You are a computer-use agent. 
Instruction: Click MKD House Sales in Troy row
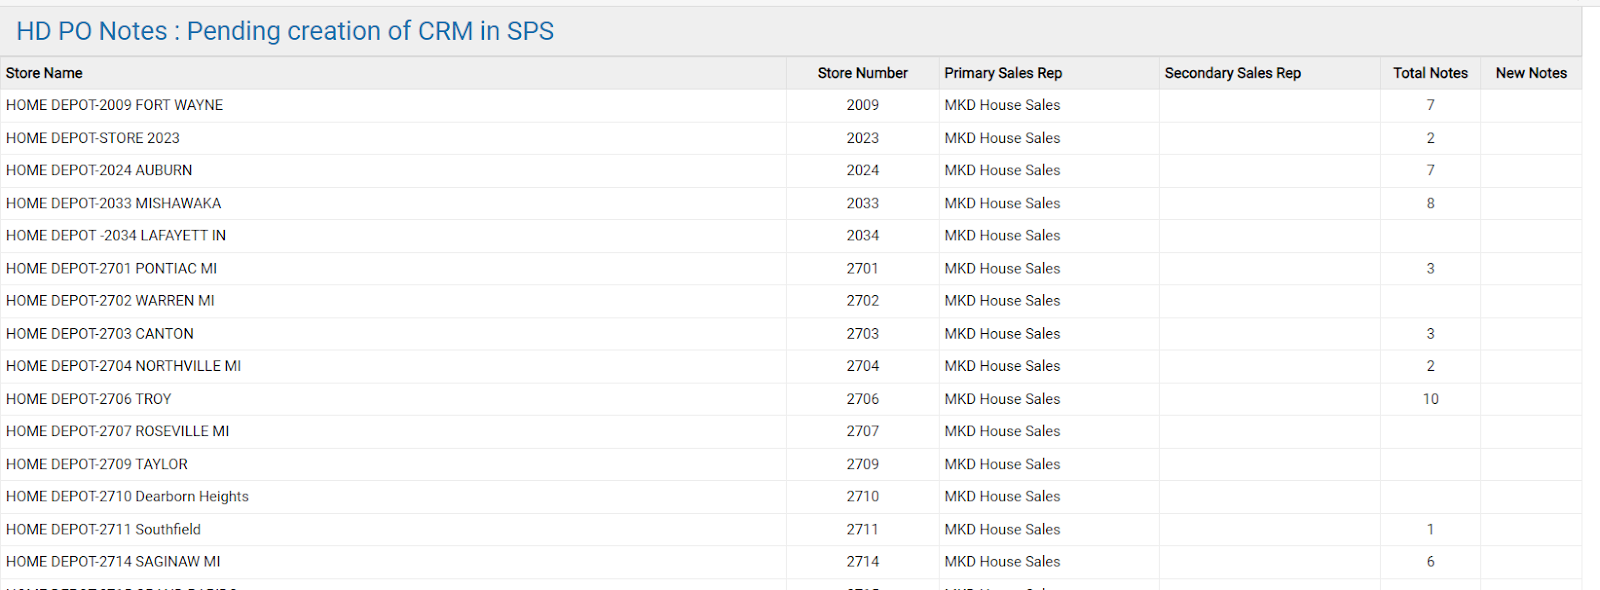click(x=1002, y=399)
